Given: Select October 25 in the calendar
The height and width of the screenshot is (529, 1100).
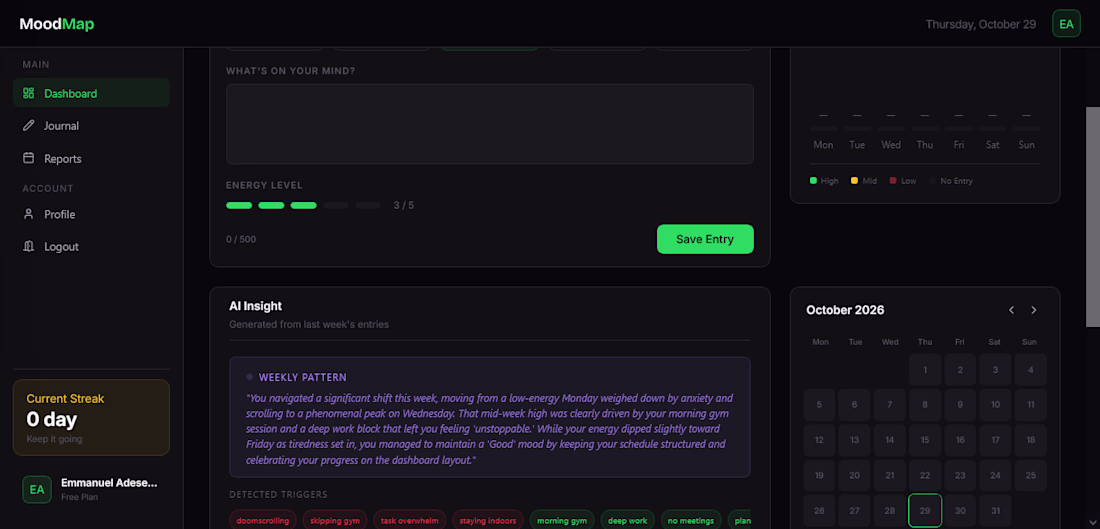Looking at the screenshot, I should 1031,475.
